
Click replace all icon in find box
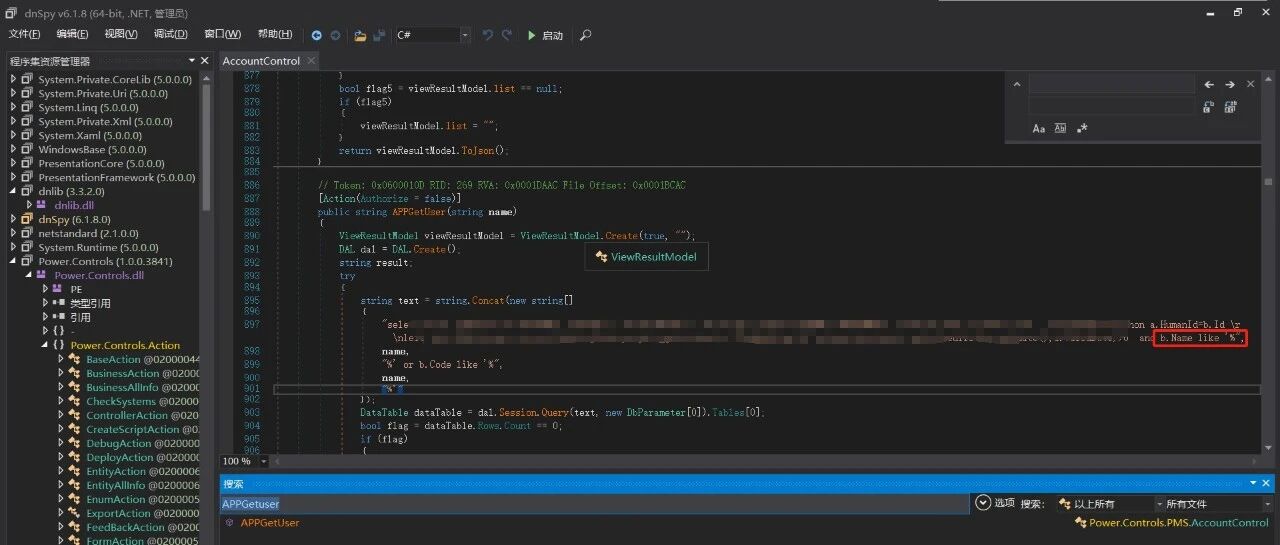tap(1229, 107)
